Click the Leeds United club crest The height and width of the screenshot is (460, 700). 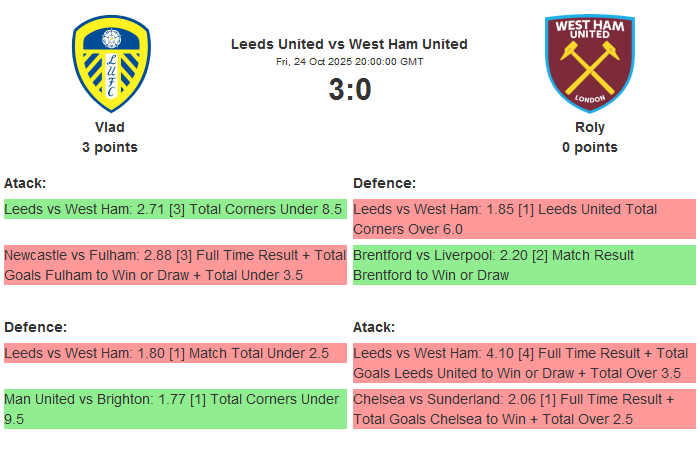pos(110,63)
